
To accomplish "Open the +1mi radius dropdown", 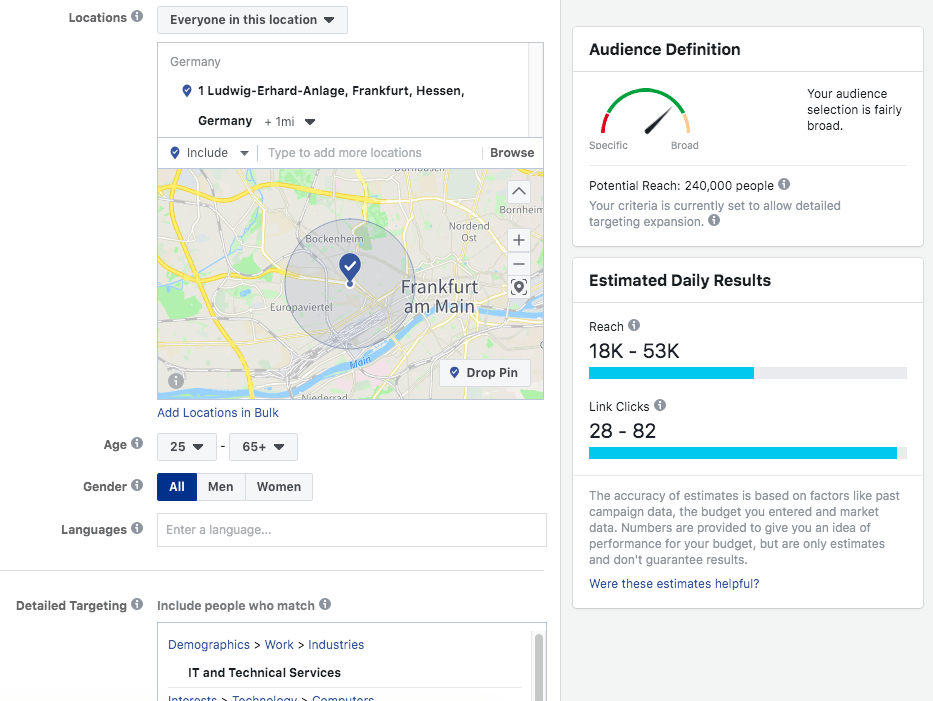I will [x=290, y=121].
